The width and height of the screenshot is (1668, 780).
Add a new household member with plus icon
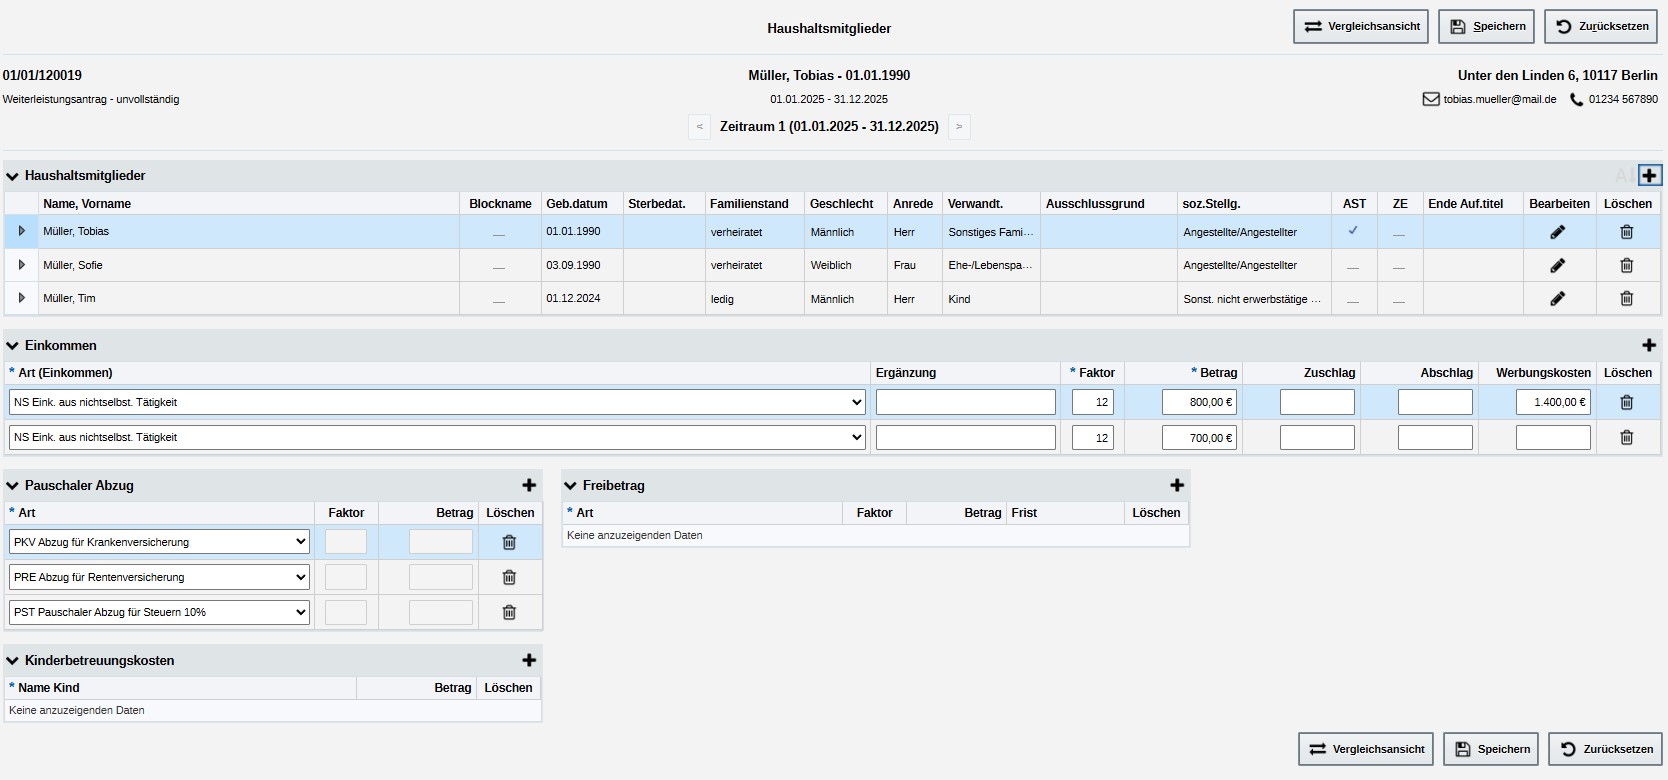1649,176
